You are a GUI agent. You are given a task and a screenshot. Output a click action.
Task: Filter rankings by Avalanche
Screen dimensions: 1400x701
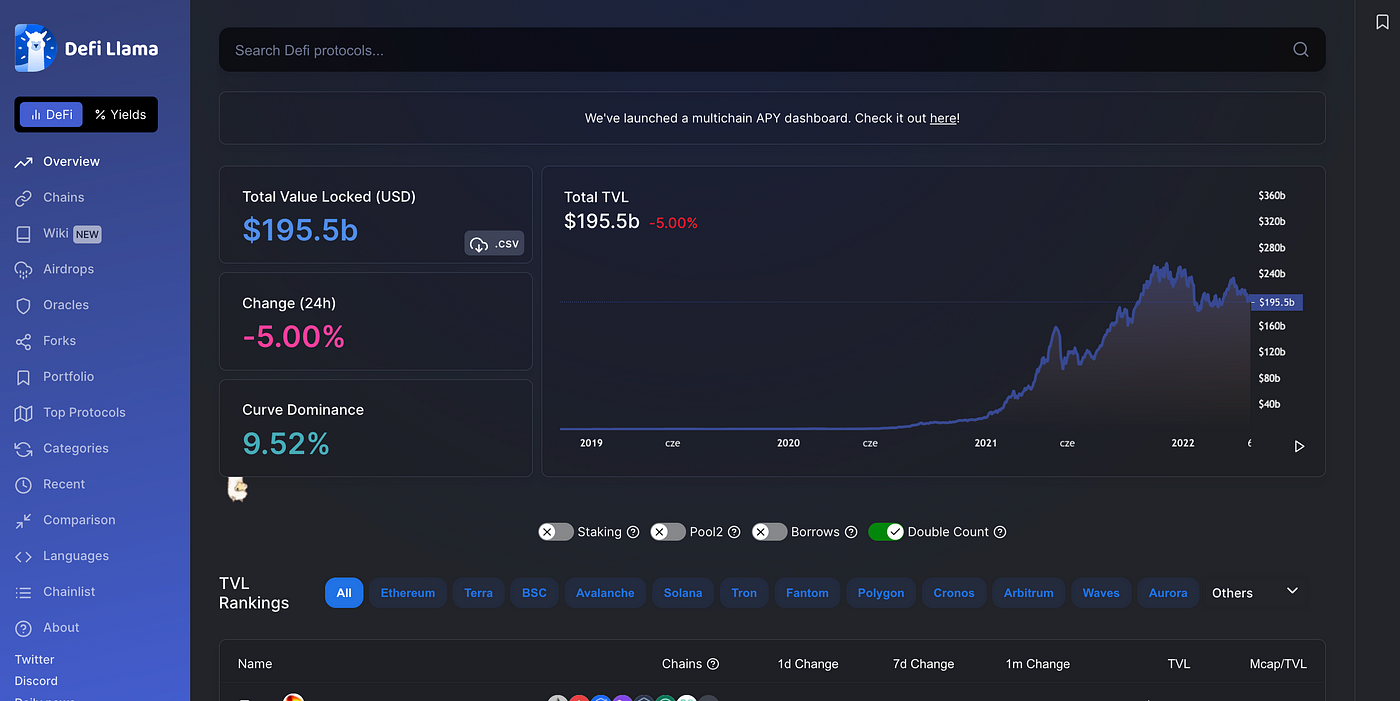click(605, 593)
